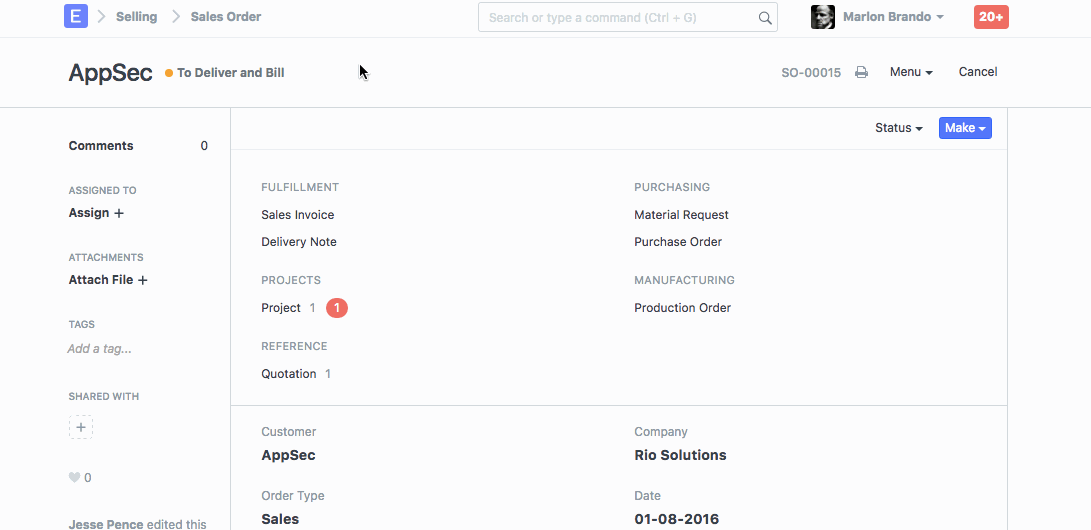Click the ERPNext home logo icon

coord(75,17)
